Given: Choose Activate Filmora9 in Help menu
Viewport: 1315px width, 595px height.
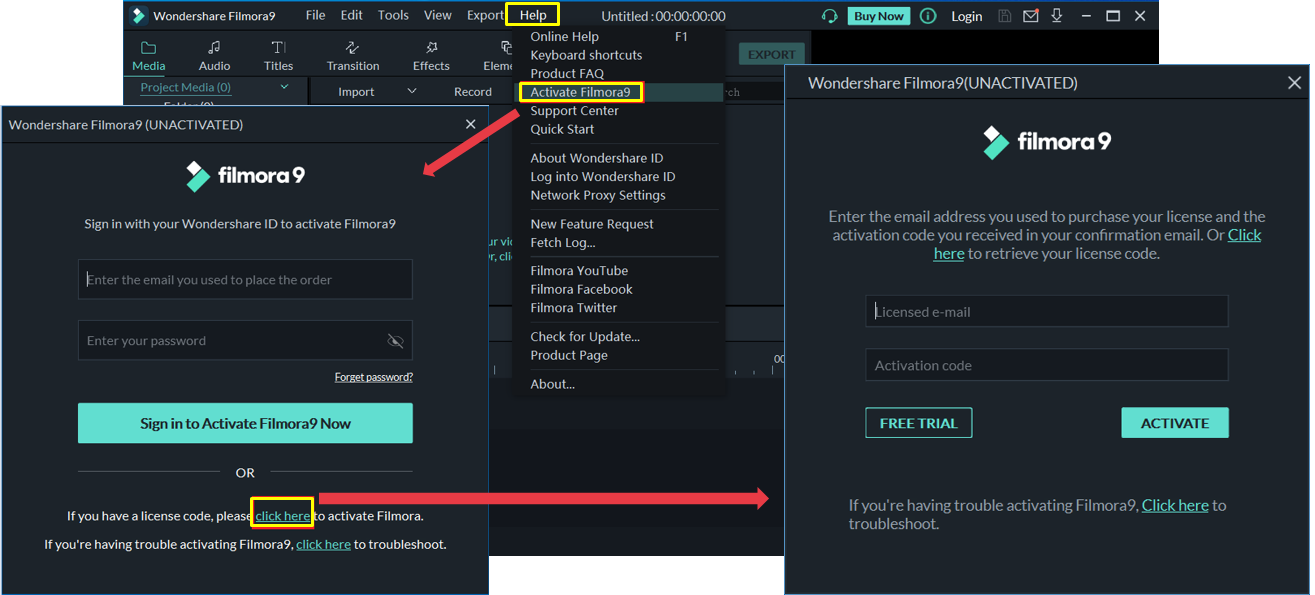Looking at the screenshot, I should (x=580, y=92).
